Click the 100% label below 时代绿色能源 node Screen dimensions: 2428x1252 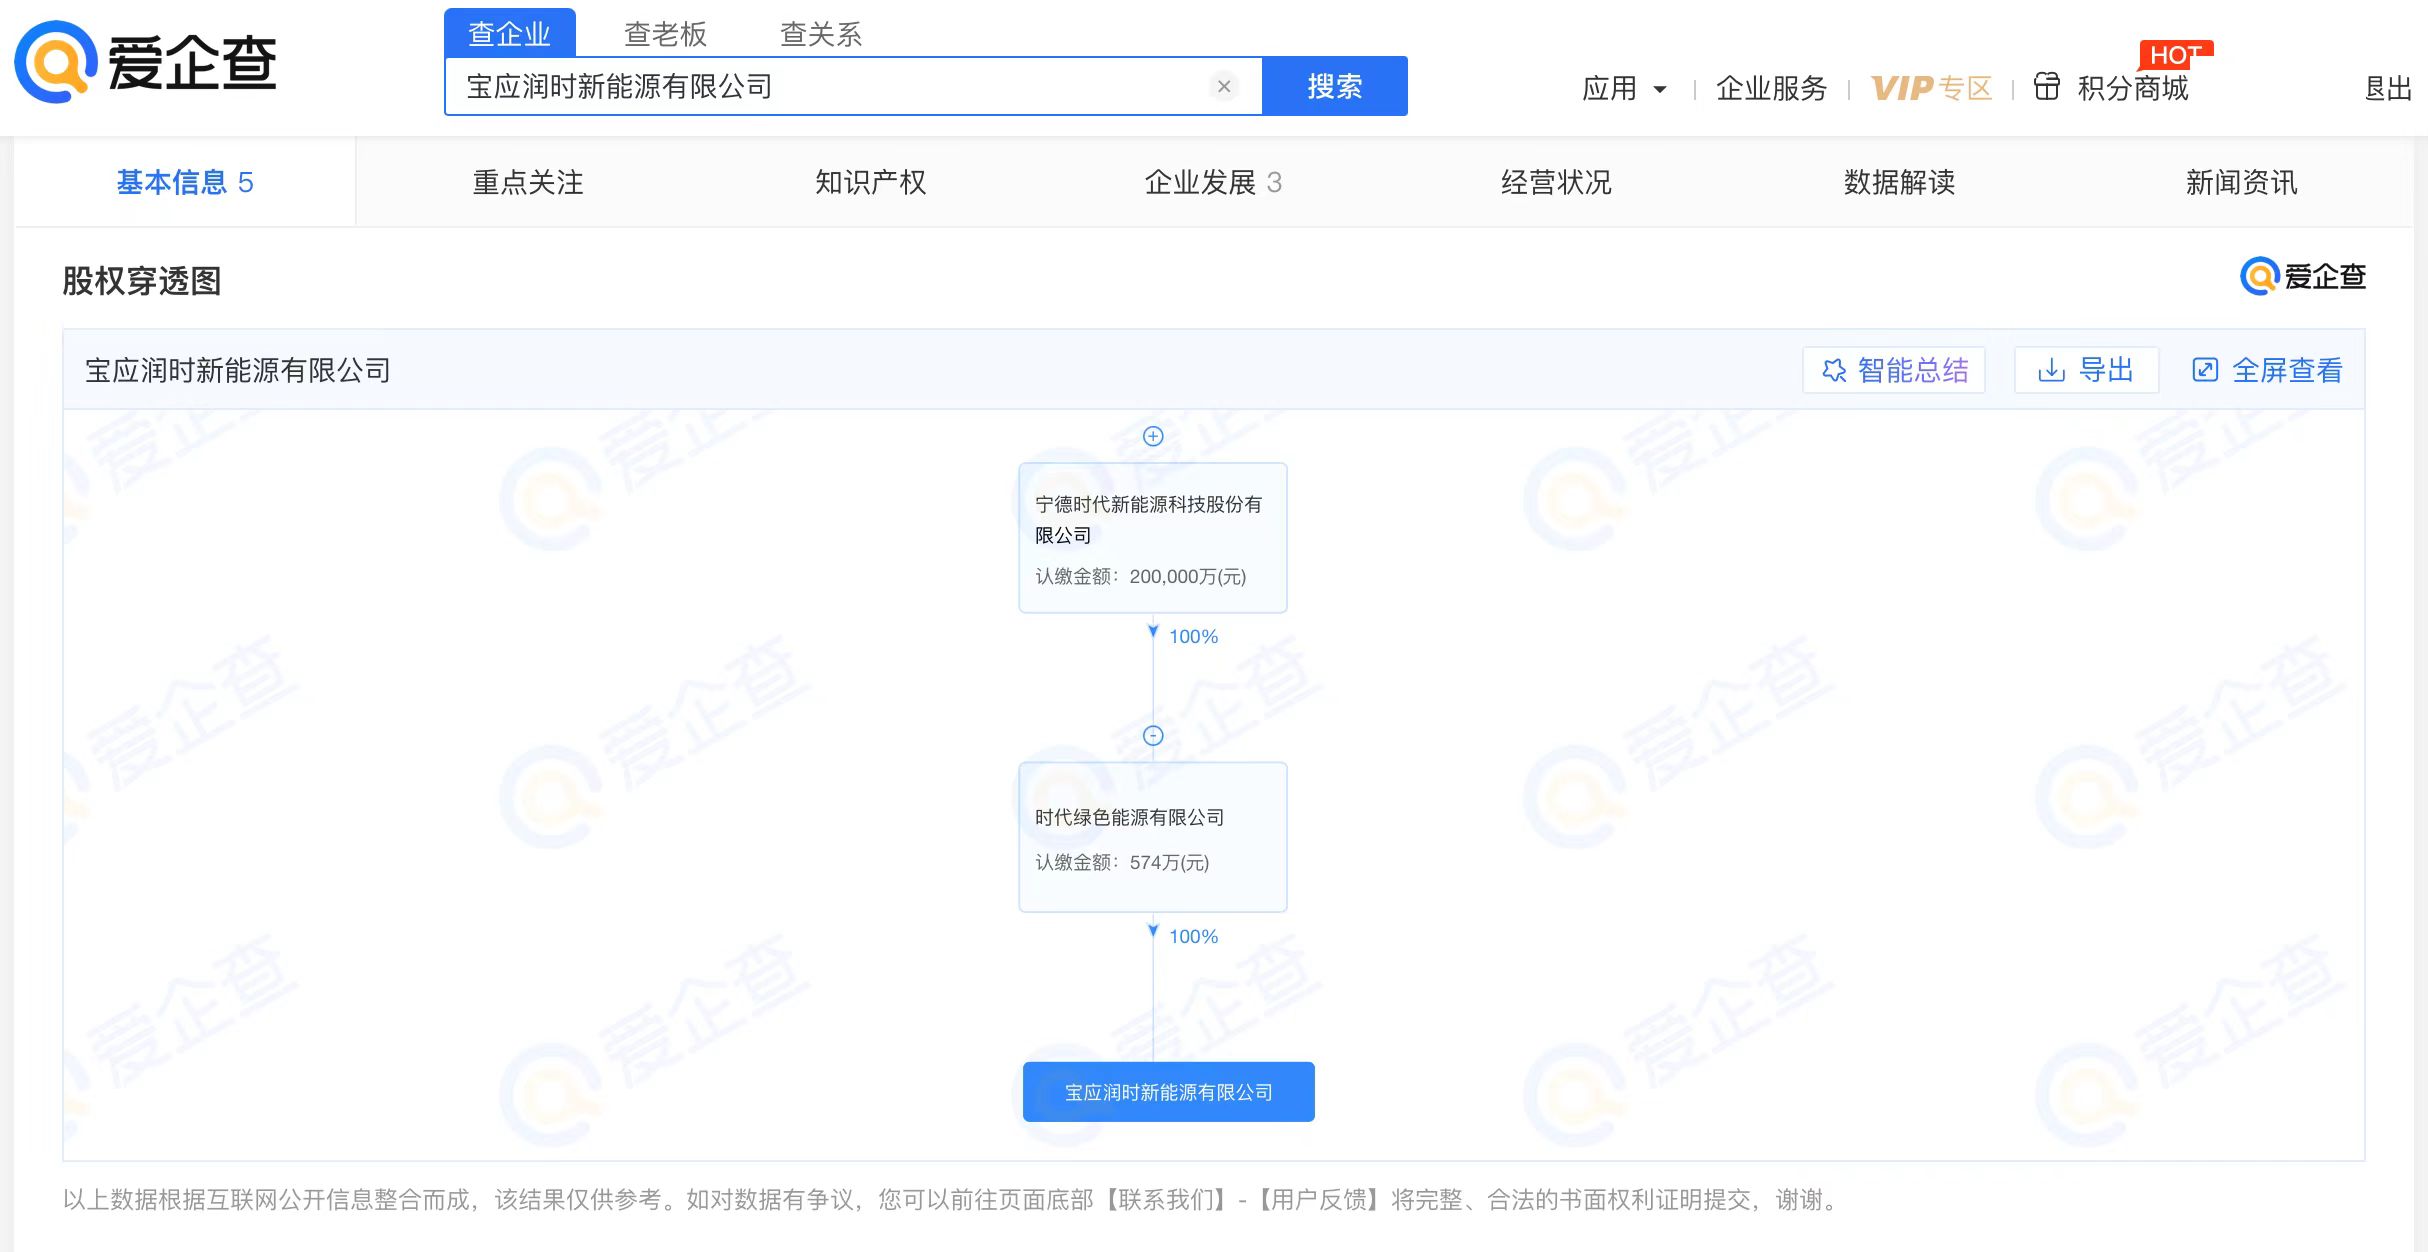pyautogui.click(x=1193, y=937)
